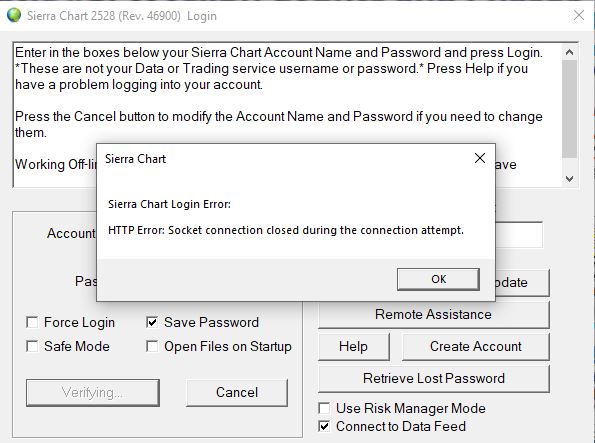This screenshot has width=595, height=443.
Task: Close the Sierra Chart Login window
Action: click(x=579, y=15)
